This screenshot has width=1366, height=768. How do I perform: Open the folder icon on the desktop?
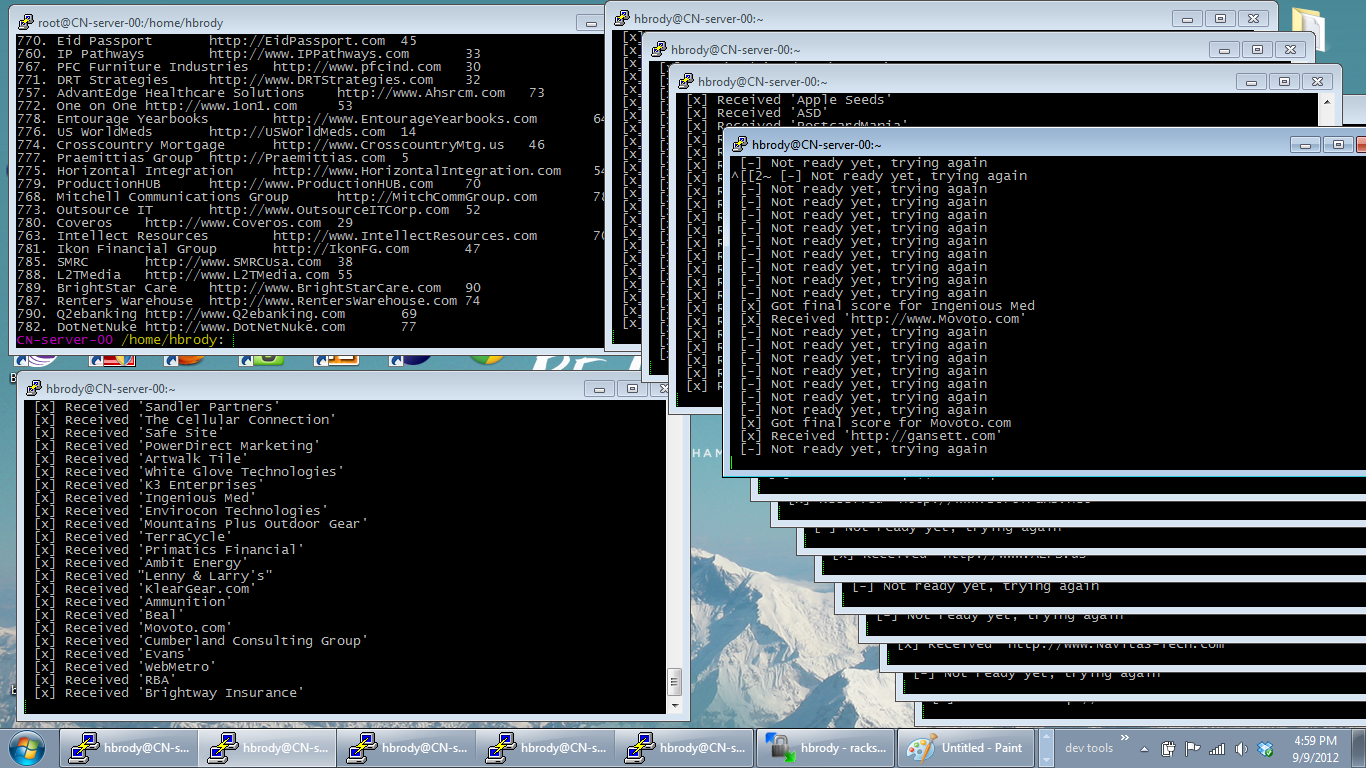coord(1311,25)
